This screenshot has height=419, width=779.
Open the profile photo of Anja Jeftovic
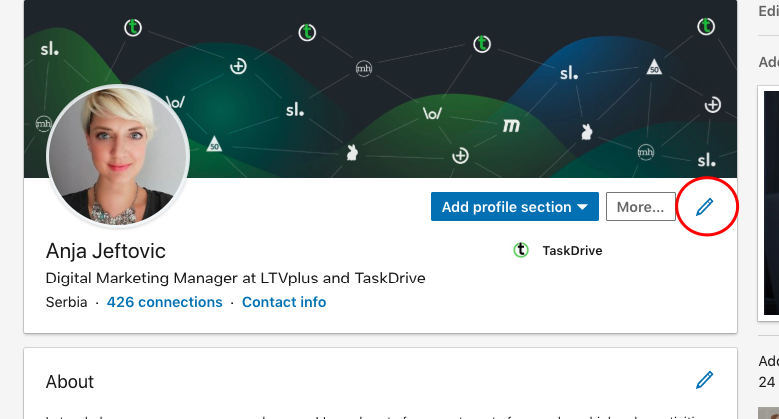(x=118, y=156)
